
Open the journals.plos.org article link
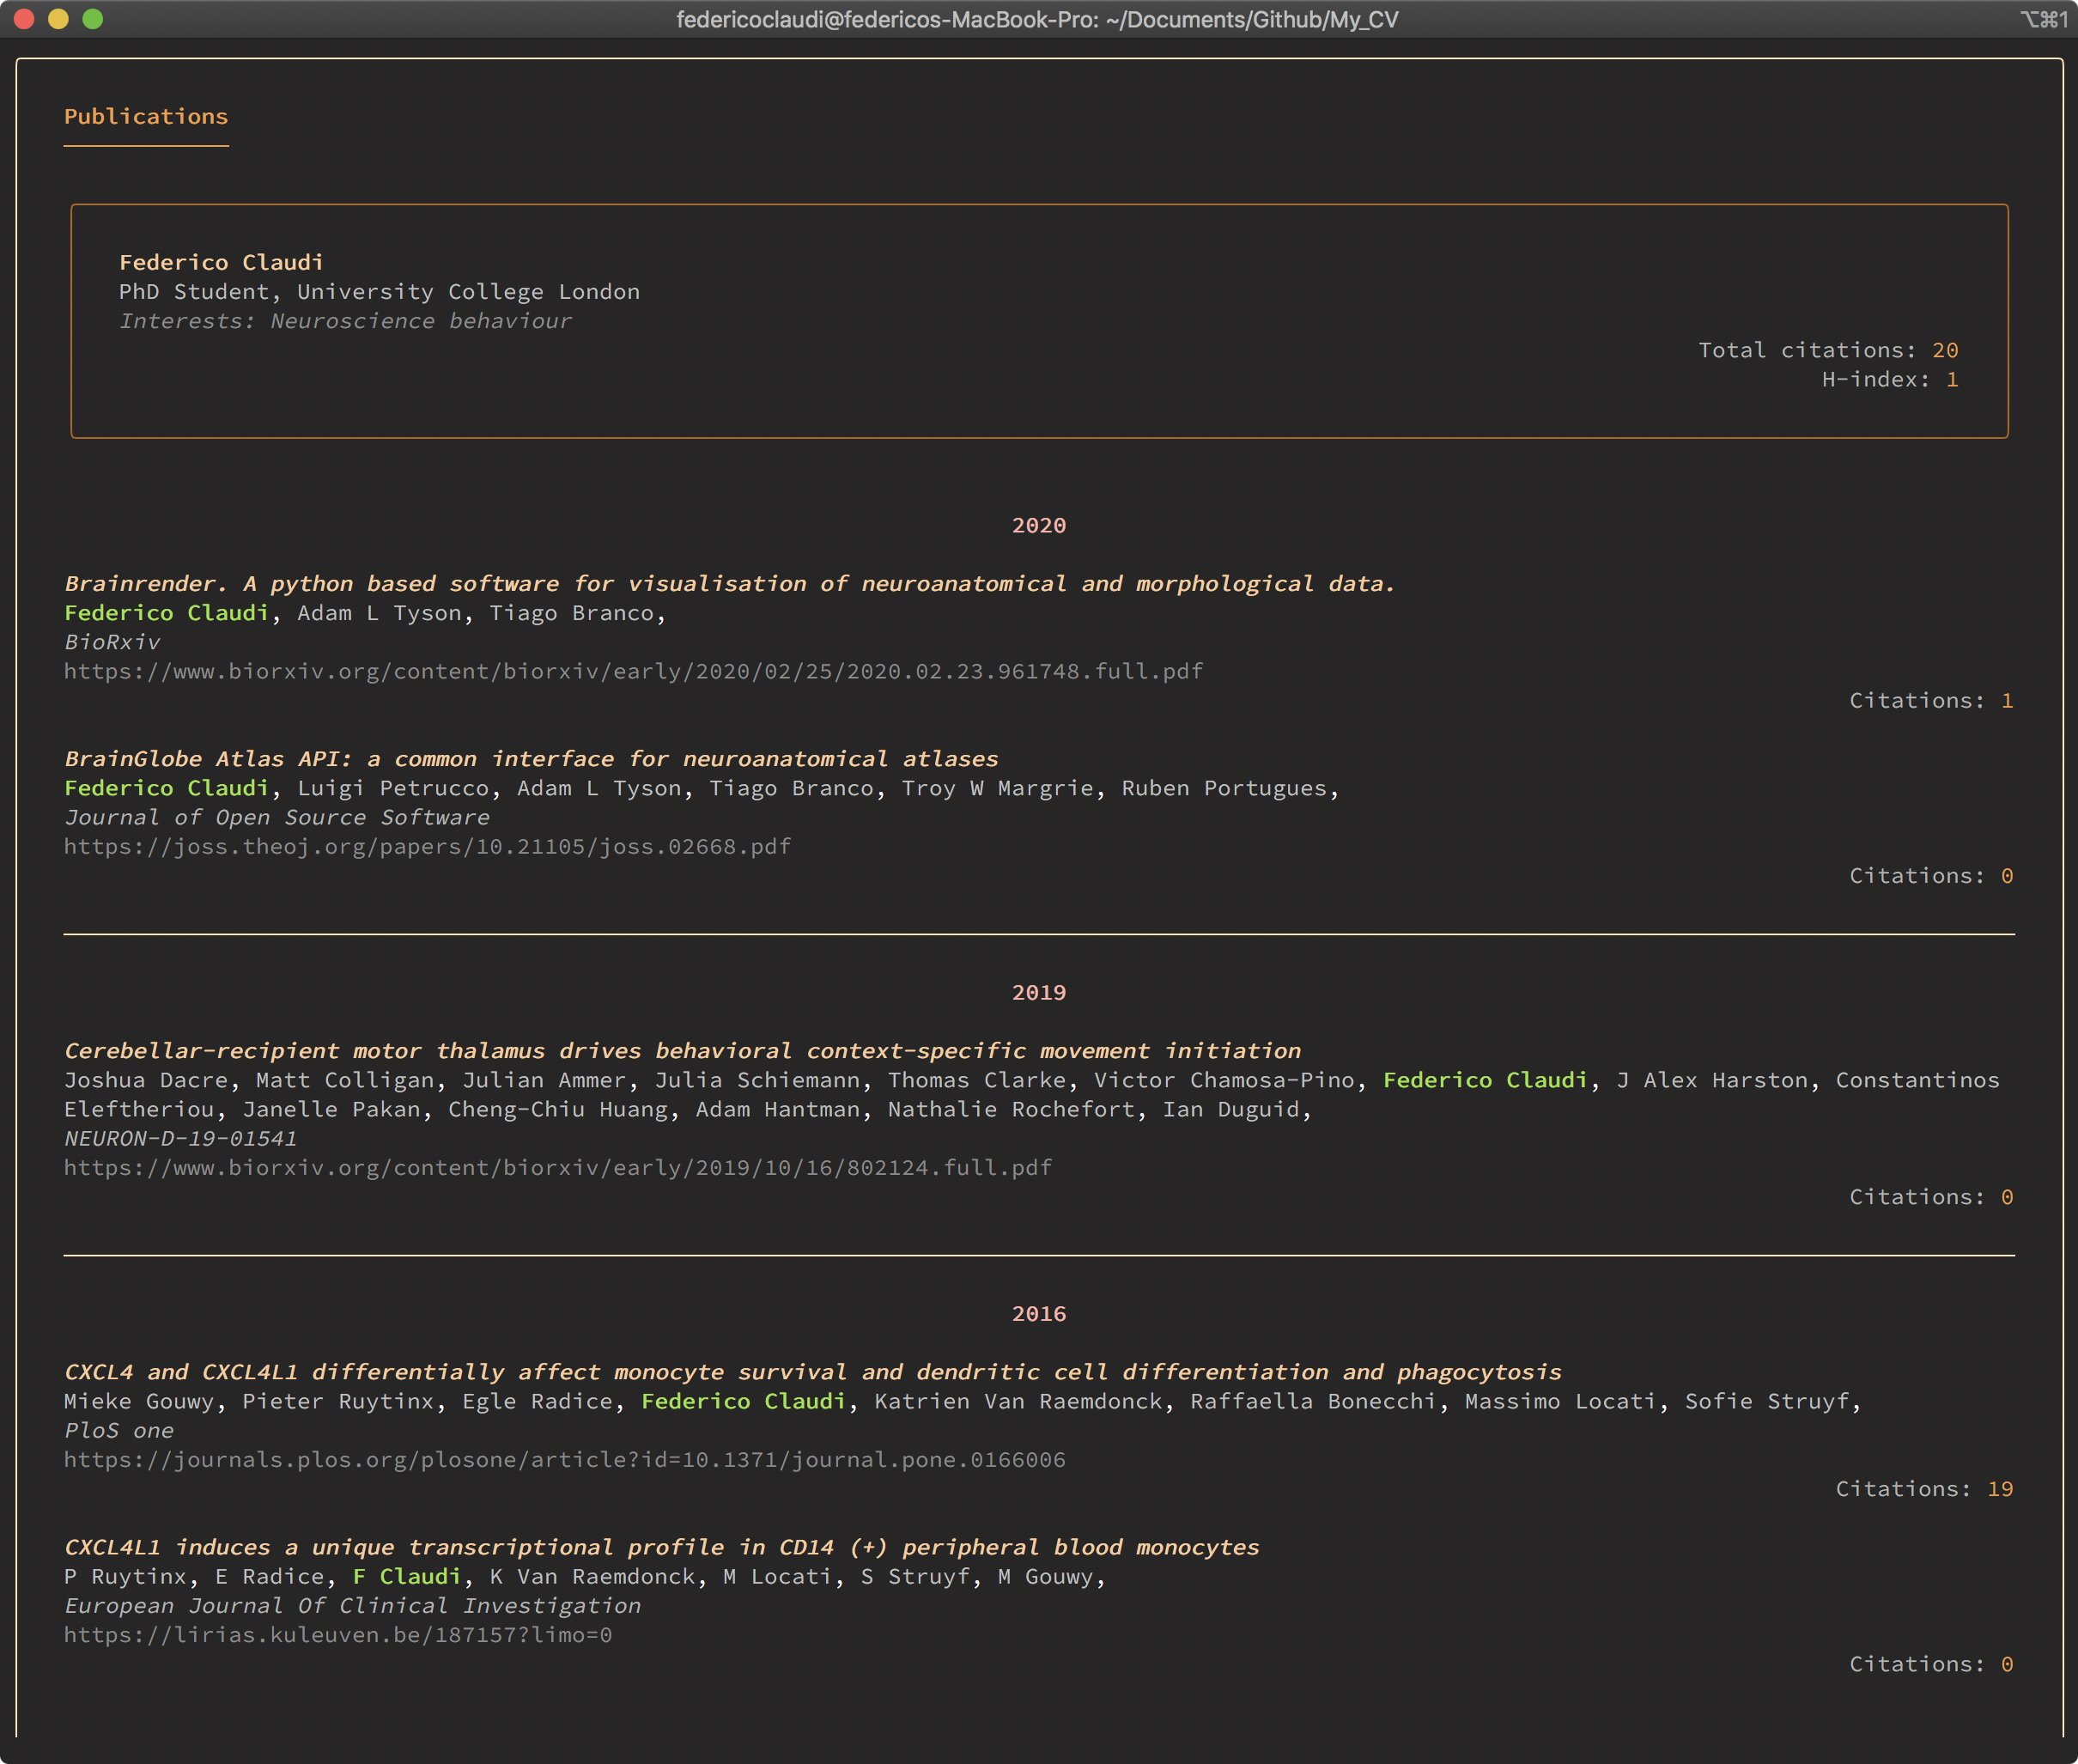tap(564, 1459)
